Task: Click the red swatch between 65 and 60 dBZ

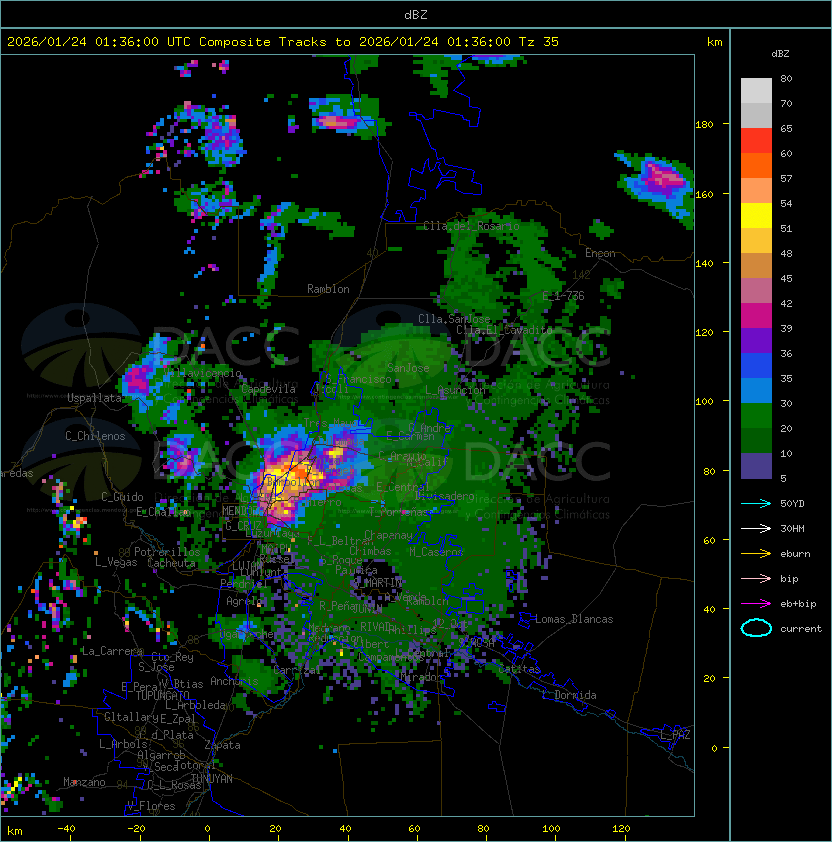Action: 756,141
